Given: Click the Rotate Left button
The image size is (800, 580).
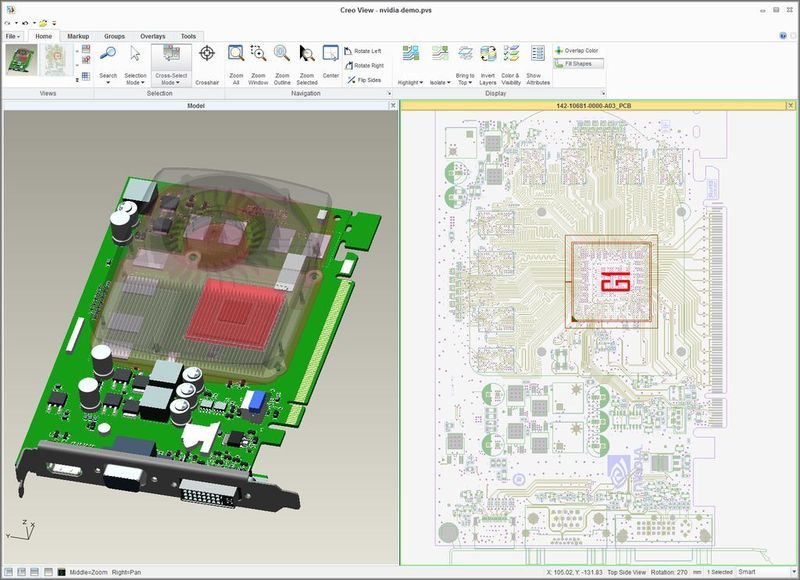Looking at the screenshot, I should pyautogui.click(x=362, y=51).
